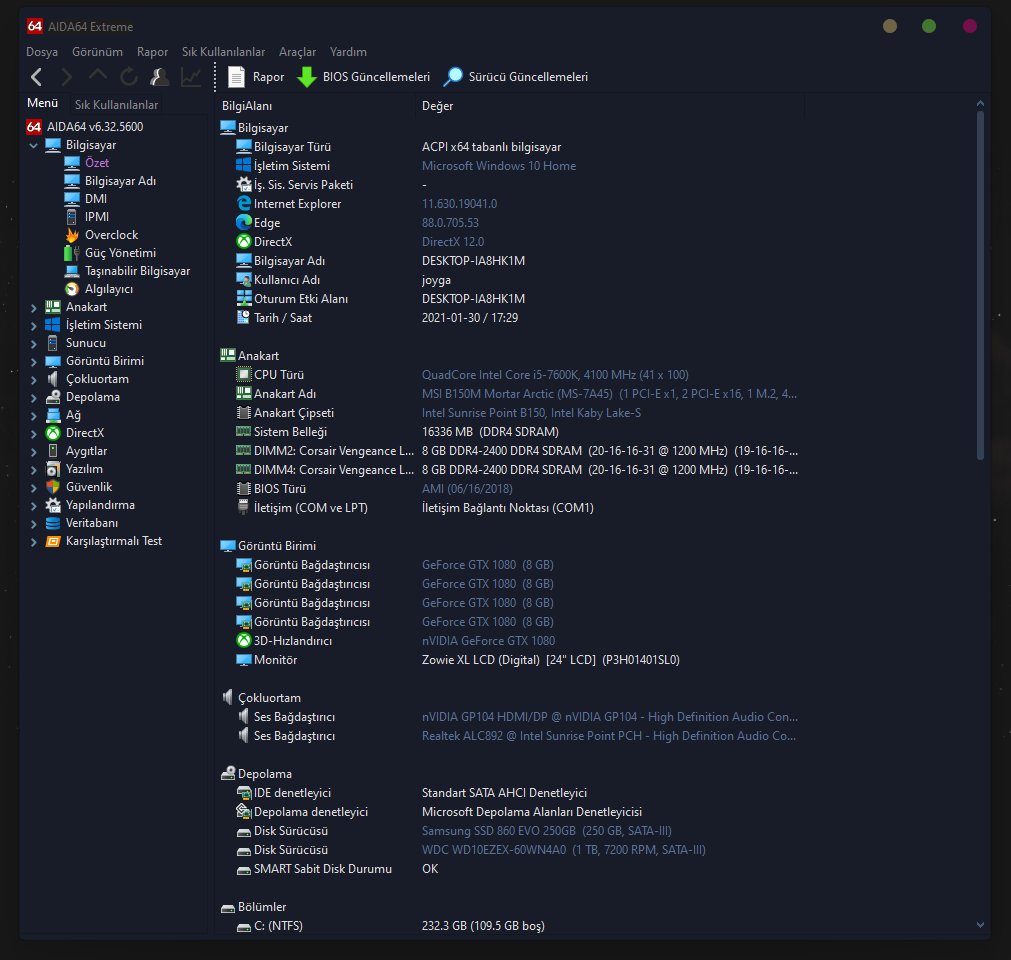
Task: Select the Overclock flame icon
Action: pos(72,235)
